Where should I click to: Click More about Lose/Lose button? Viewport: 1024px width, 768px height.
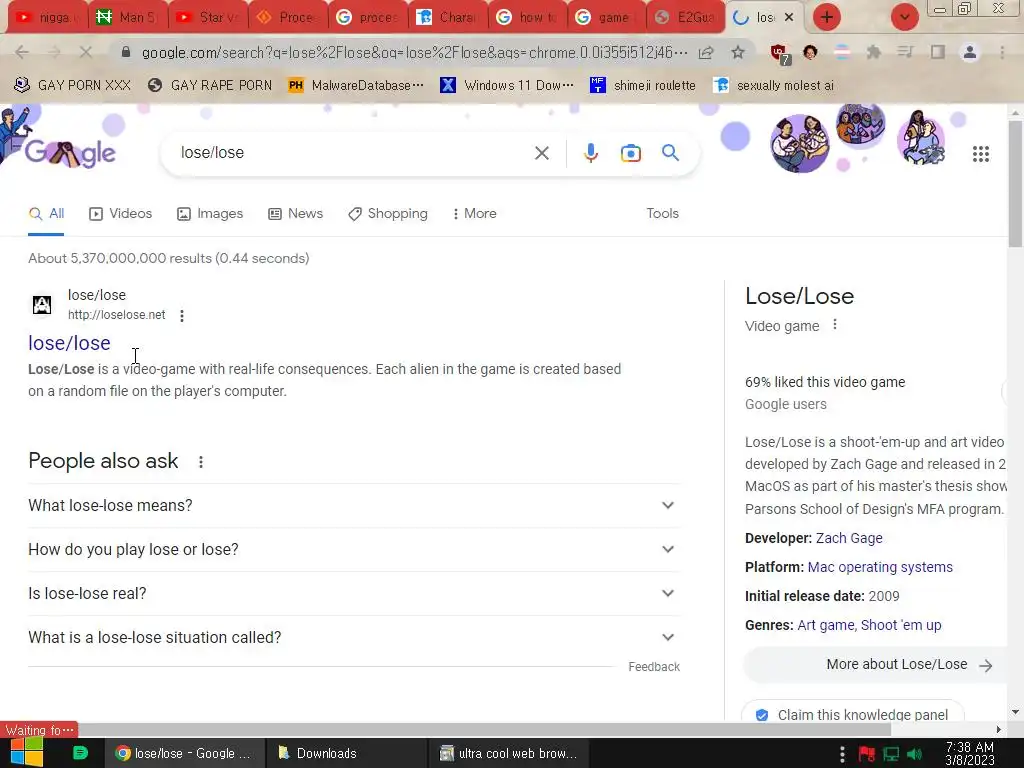[x=876, y=665]
